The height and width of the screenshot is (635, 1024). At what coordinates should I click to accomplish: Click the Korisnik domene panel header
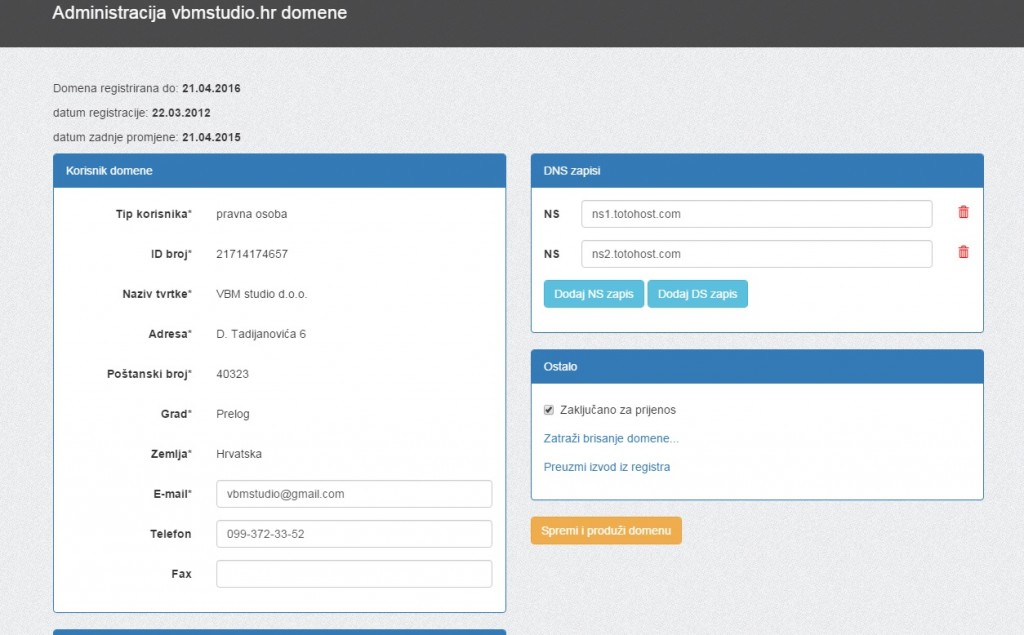click(x=280, y=171)
